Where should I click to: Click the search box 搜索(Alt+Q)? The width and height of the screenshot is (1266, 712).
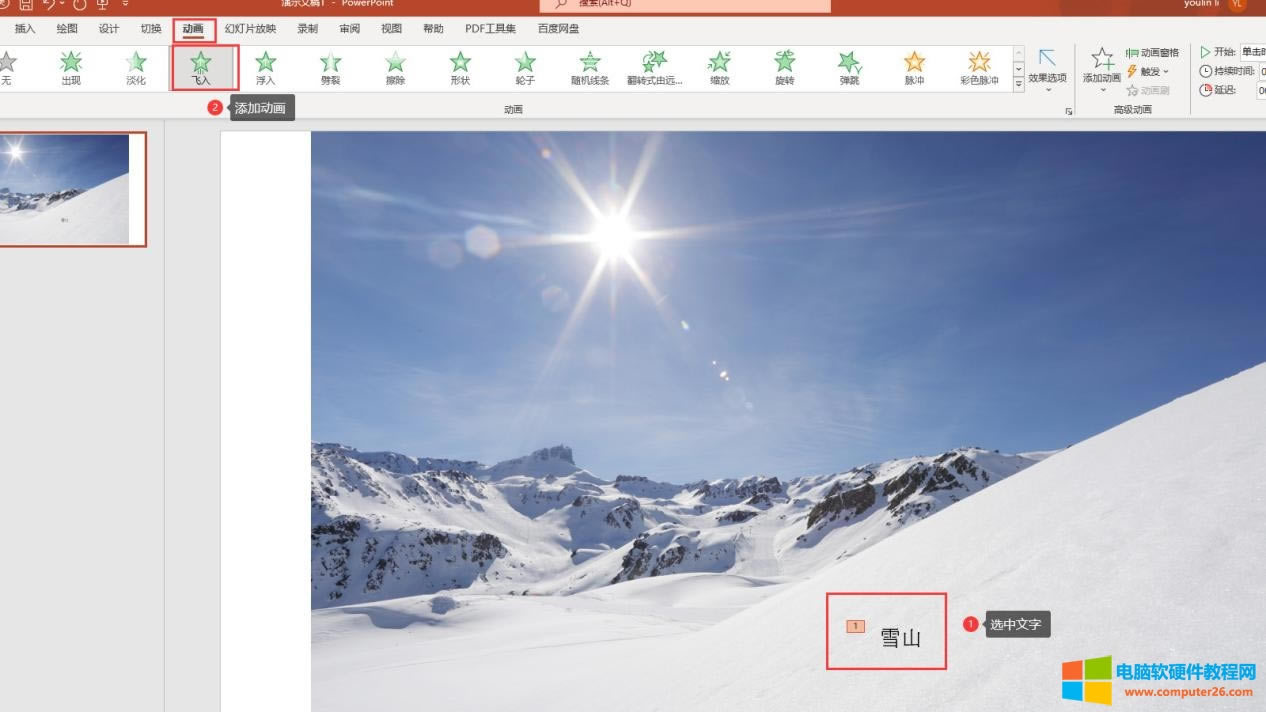pos(685,5)
